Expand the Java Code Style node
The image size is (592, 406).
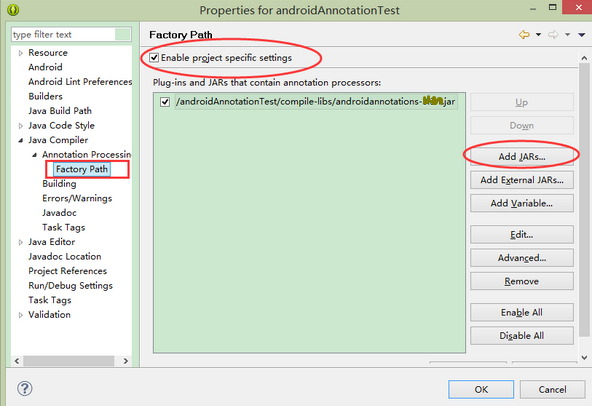pyautogui.click(x=21, y=126)
